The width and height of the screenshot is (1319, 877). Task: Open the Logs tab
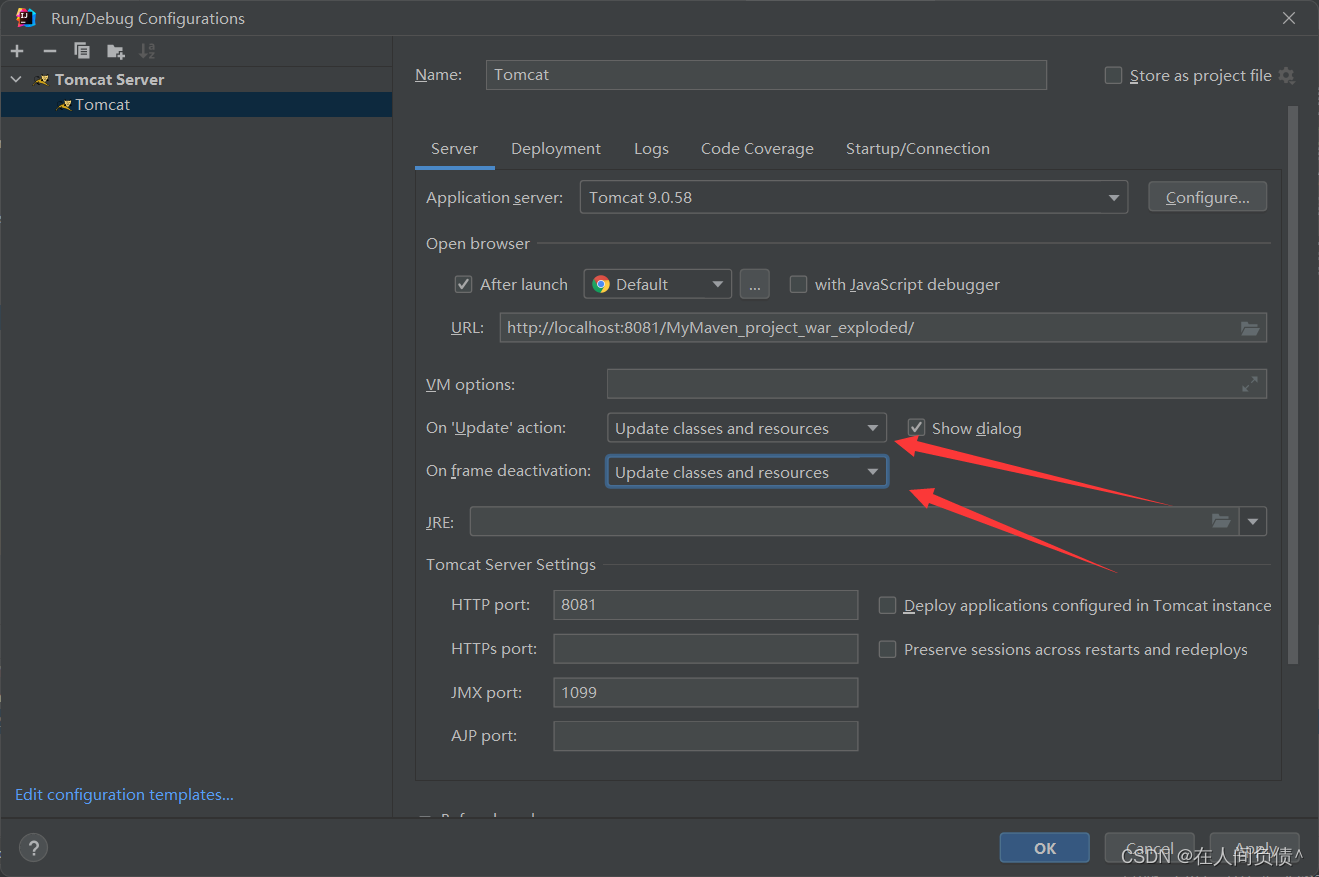click(651, 148)
